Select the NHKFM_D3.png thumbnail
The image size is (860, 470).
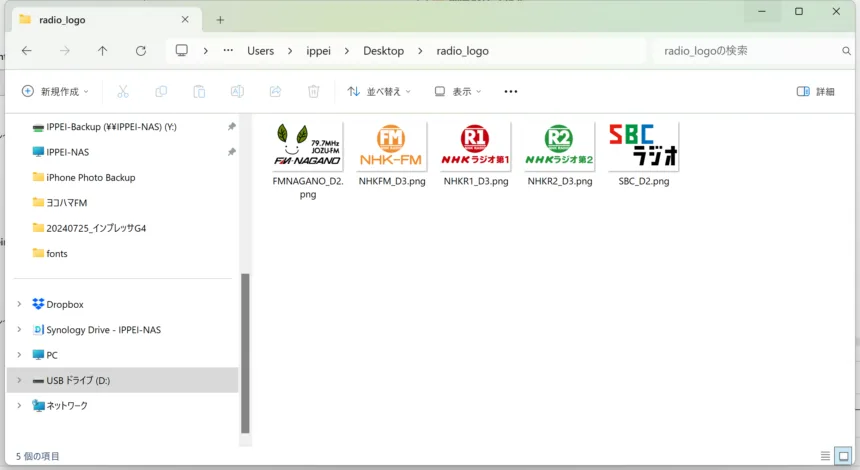(x=392, y=146)
